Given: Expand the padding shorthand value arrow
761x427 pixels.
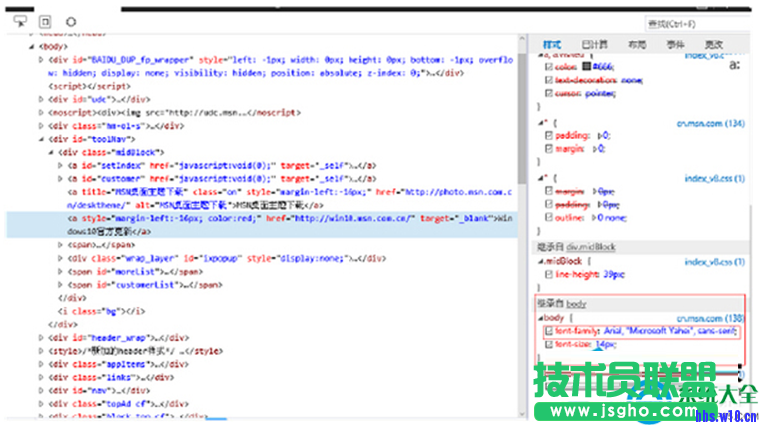Looking at the screenshot, I should pos(600,134).
